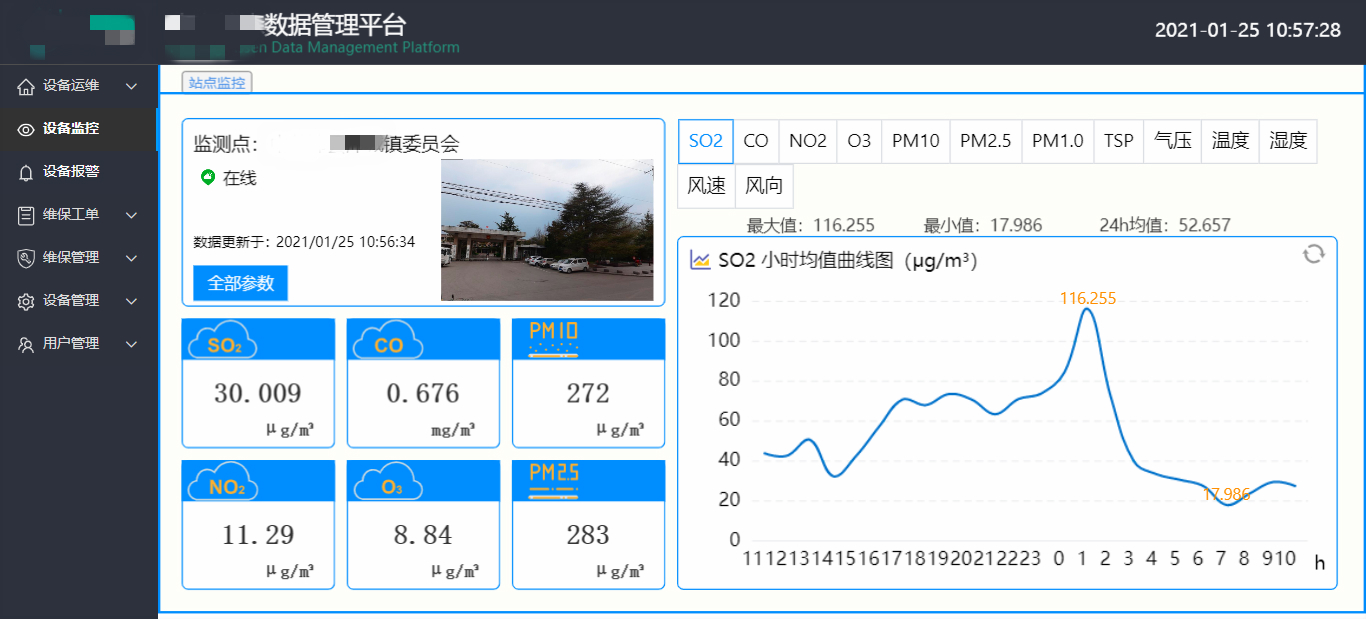Click the 设备报警 bell icon
Image resolution: width=1366 pixels, height=619 pixels.
(27, 171)
